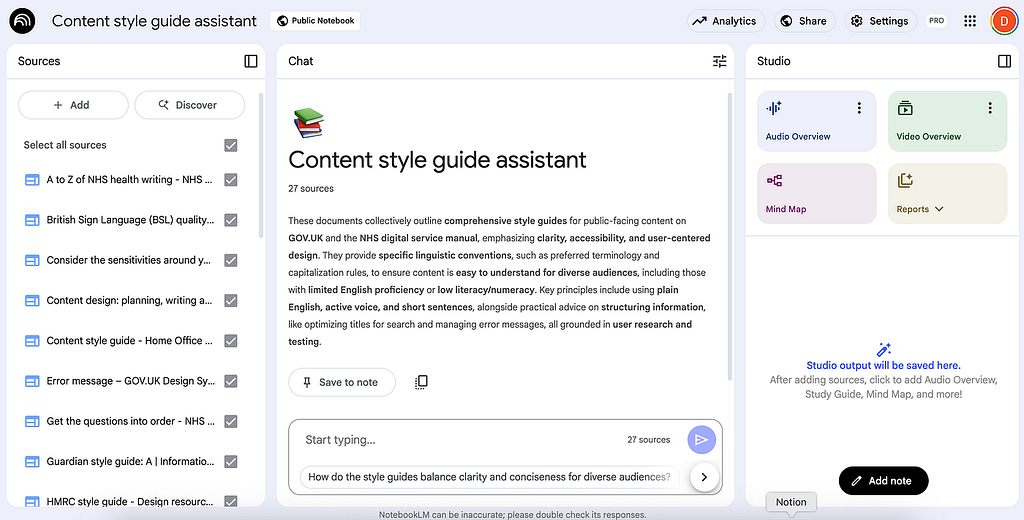Click the PRO badge

tap(936, 21)
